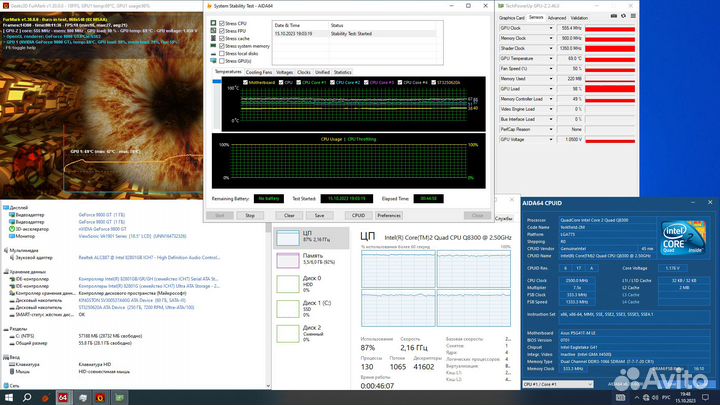This screenshot has width=720, height=405.
Task: Click the Save button
Action: click(x=320, y=215)
